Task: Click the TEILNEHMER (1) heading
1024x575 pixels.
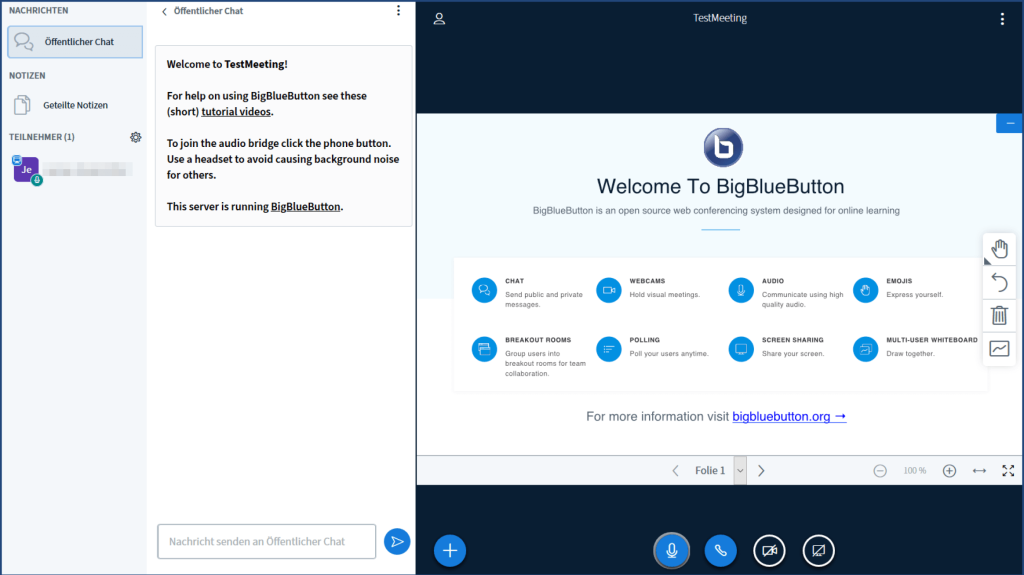Action: 42,137
